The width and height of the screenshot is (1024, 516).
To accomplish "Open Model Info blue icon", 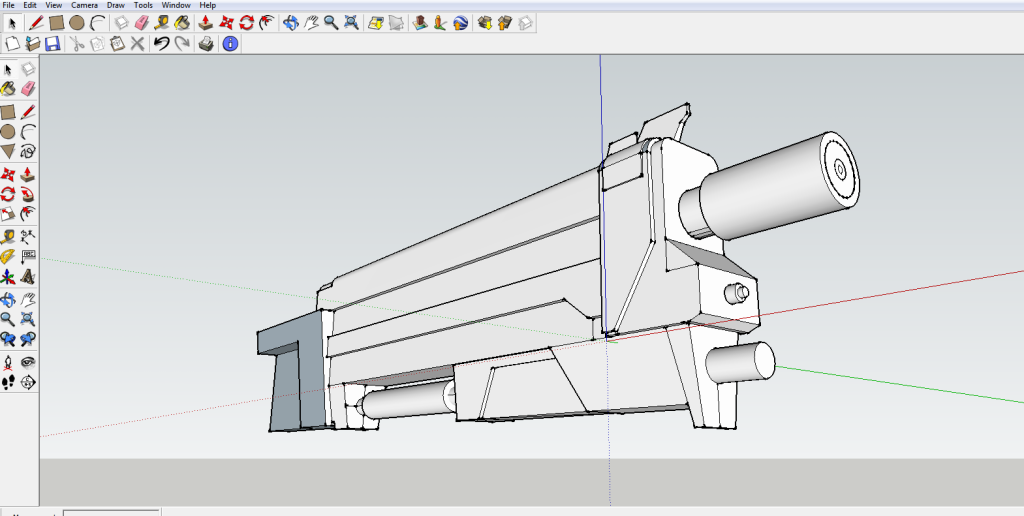I will coord(230,44).
